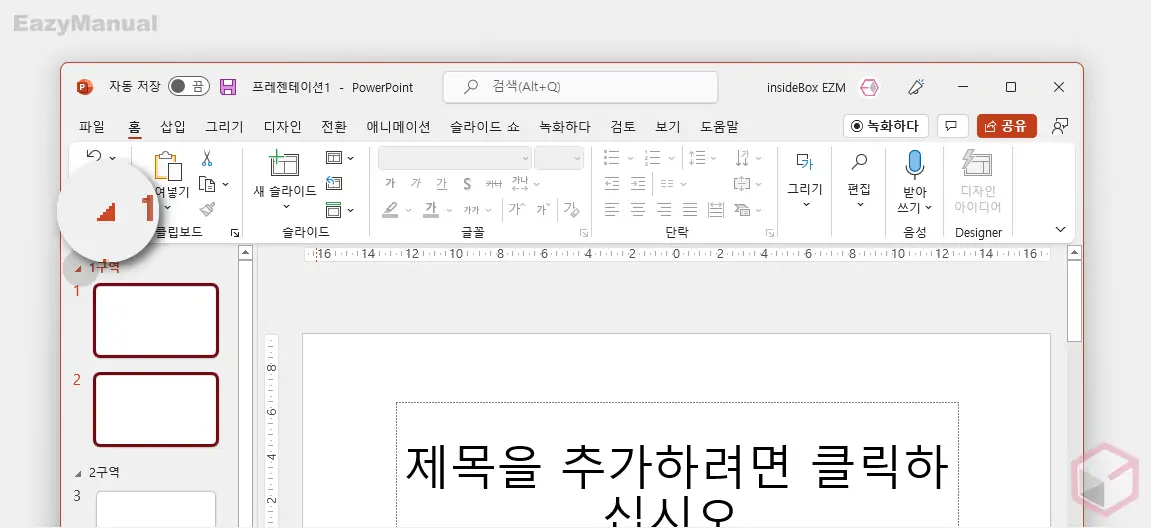This screenshot has height=528, width=1151.
Task: Open the font size combo box
Action: point(559,158)
